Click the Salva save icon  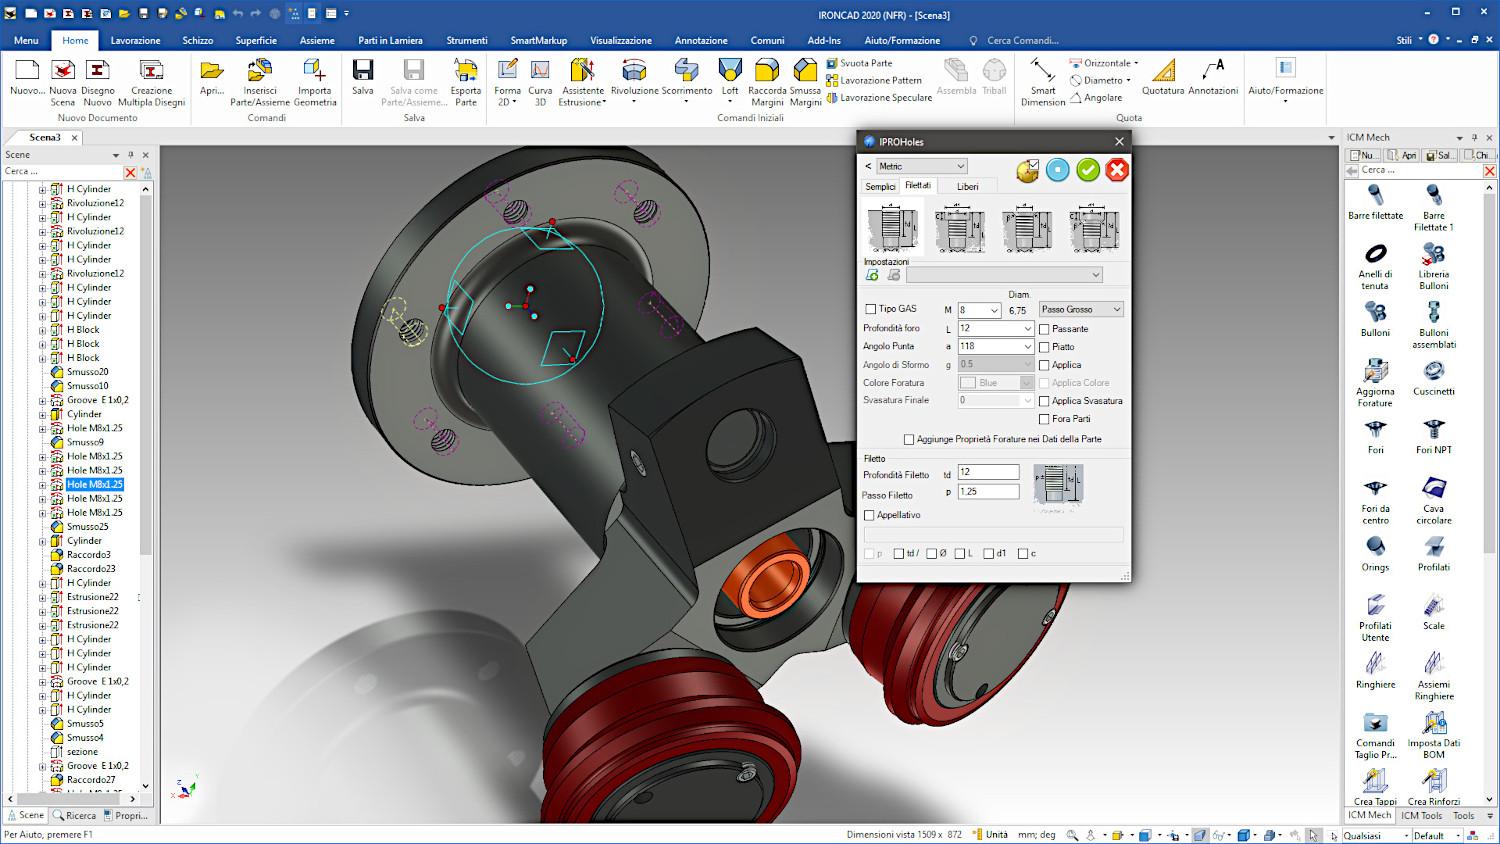363,71
